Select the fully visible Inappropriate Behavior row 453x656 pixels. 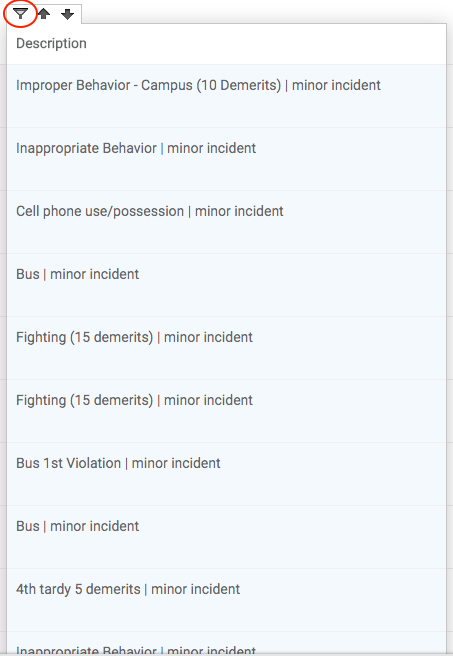[226, 159]
